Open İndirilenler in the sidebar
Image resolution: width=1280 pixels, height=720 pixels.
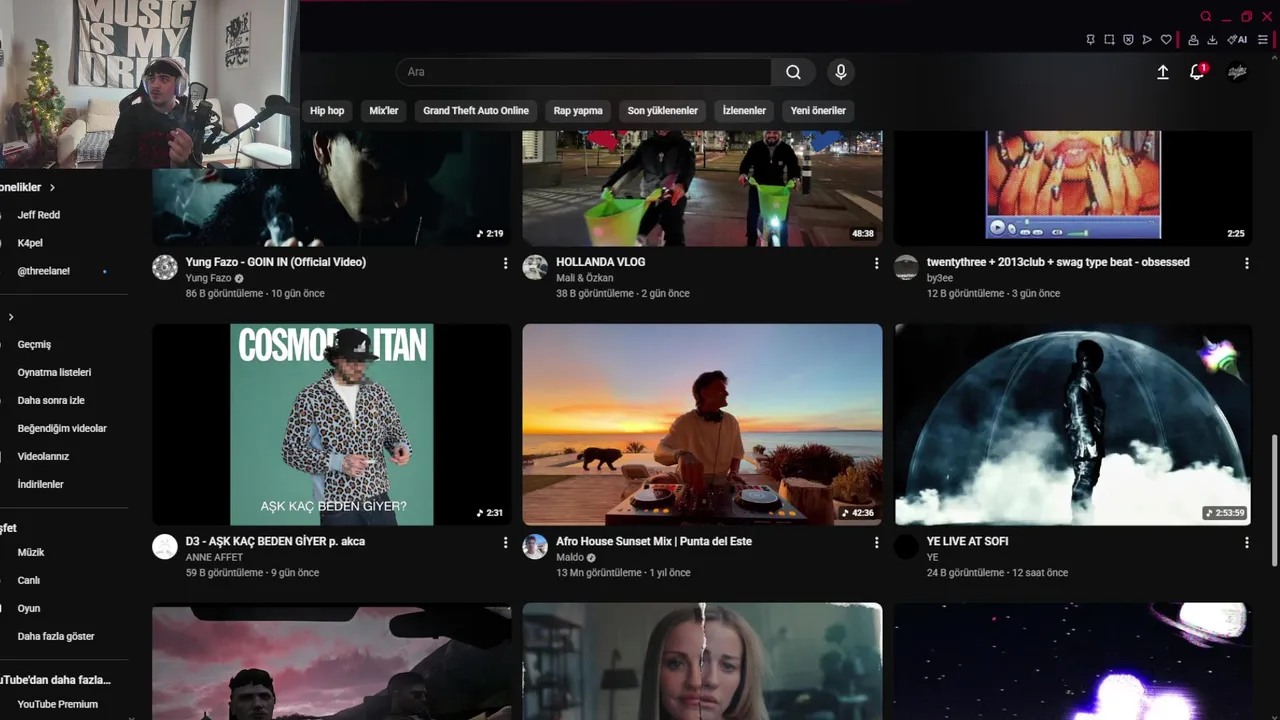point(40,484)
